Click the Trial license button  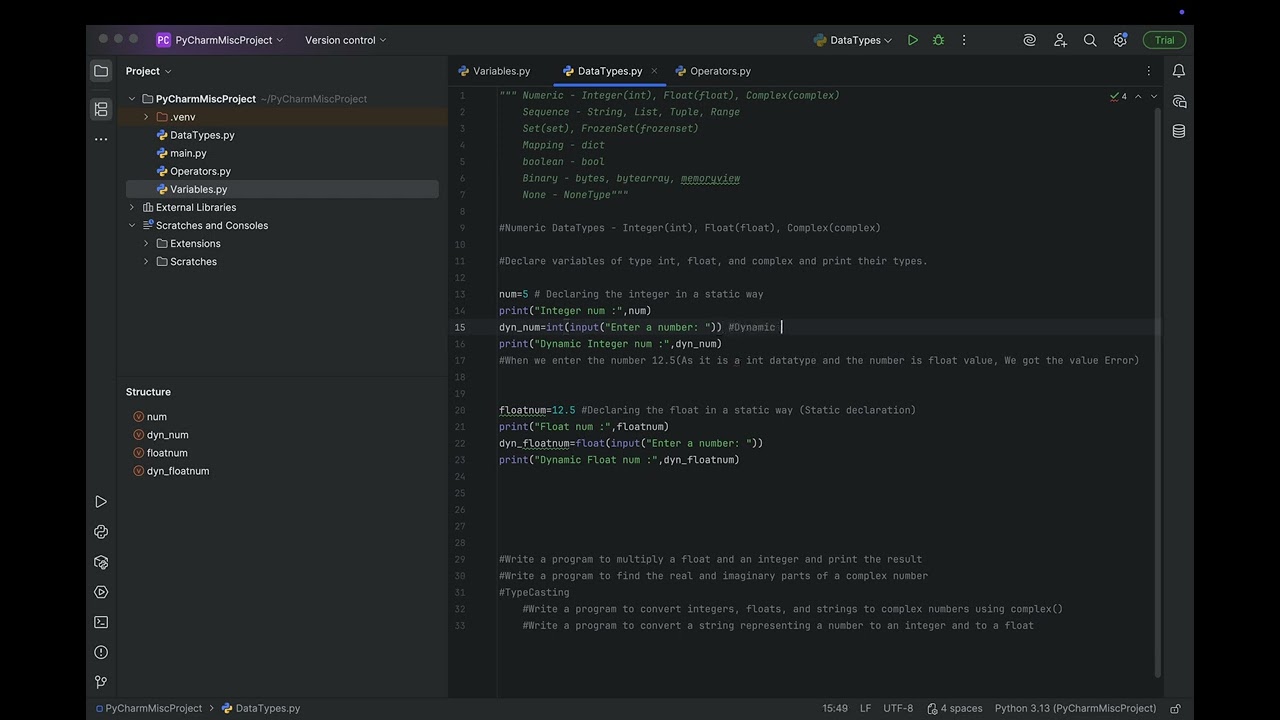[1164, 40]
